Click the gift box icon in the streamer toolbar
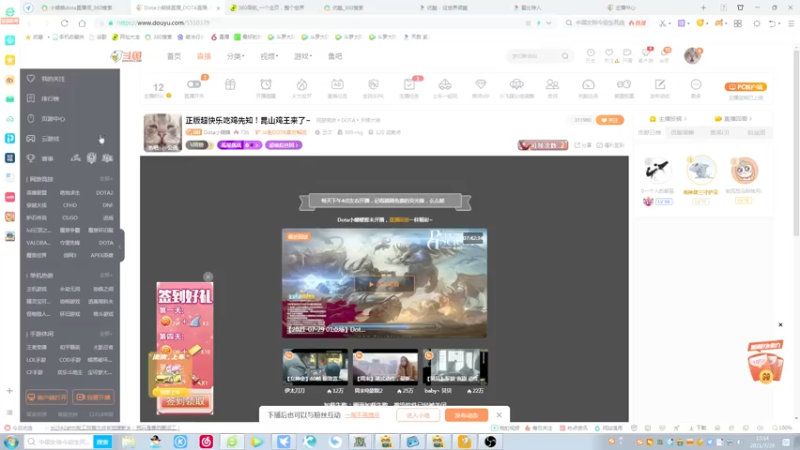The height and width of the screenshot is (450, 800). 230,84
